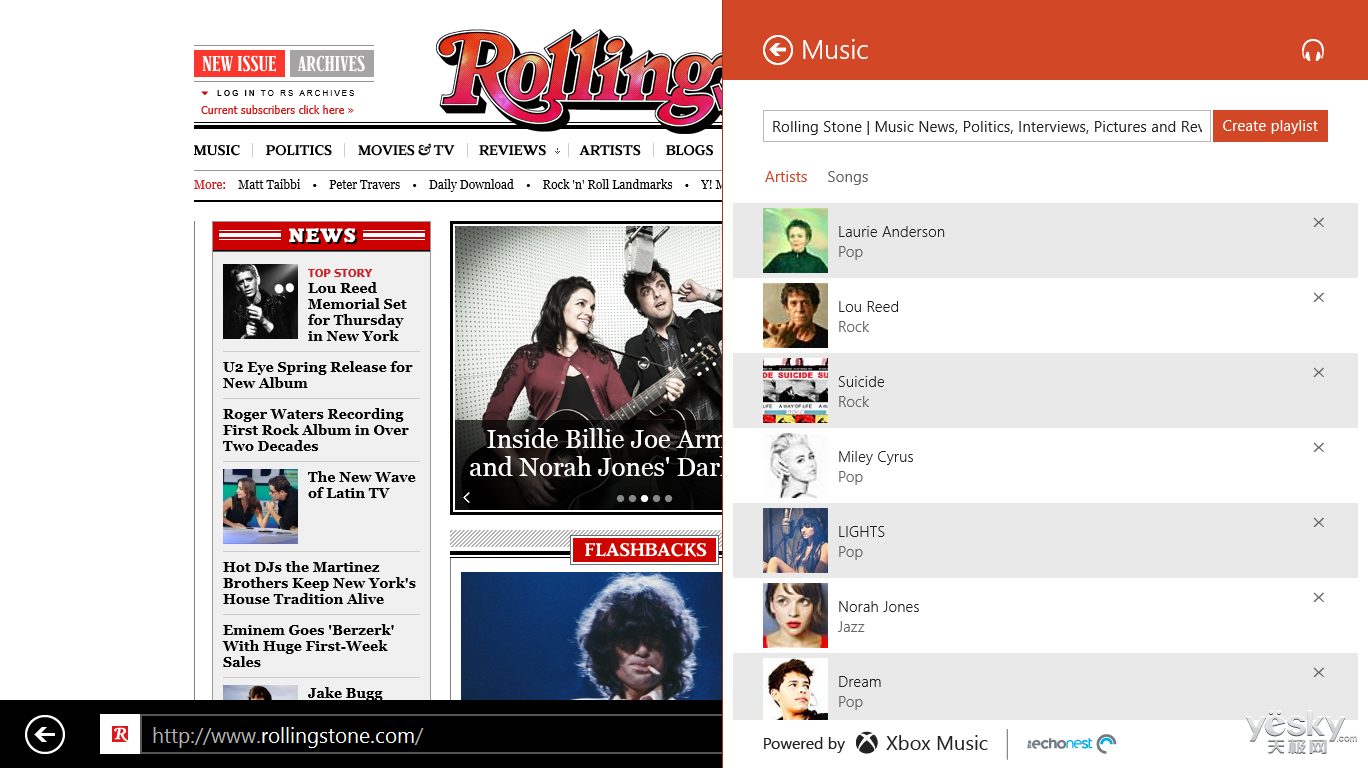Screen dimensions: 1368x768
Task: Click the Create playlist button
Action: tap(1270, 126)
